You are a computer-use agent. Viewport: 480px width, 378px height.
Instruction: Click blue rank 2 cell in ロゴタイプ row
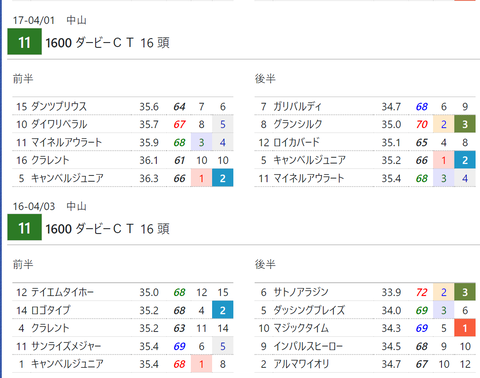coord(223,310)
